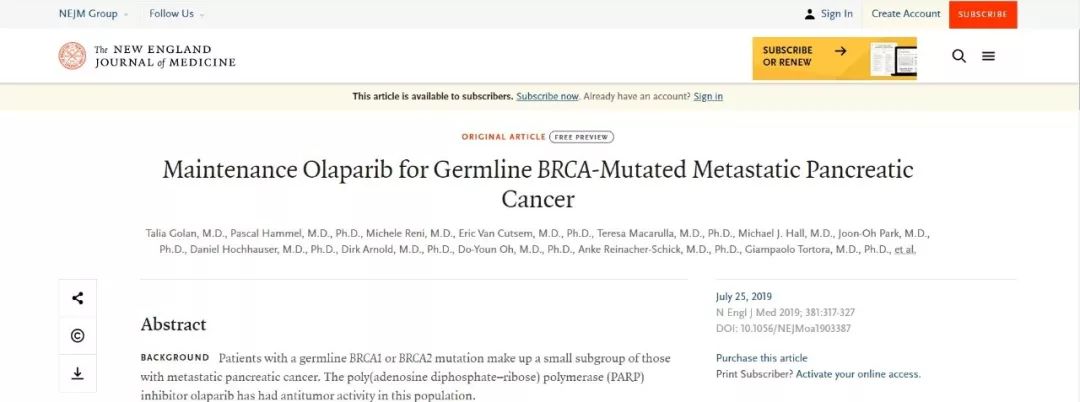
Task: Click the person icon beside Sign In
Action: point(810,14)
